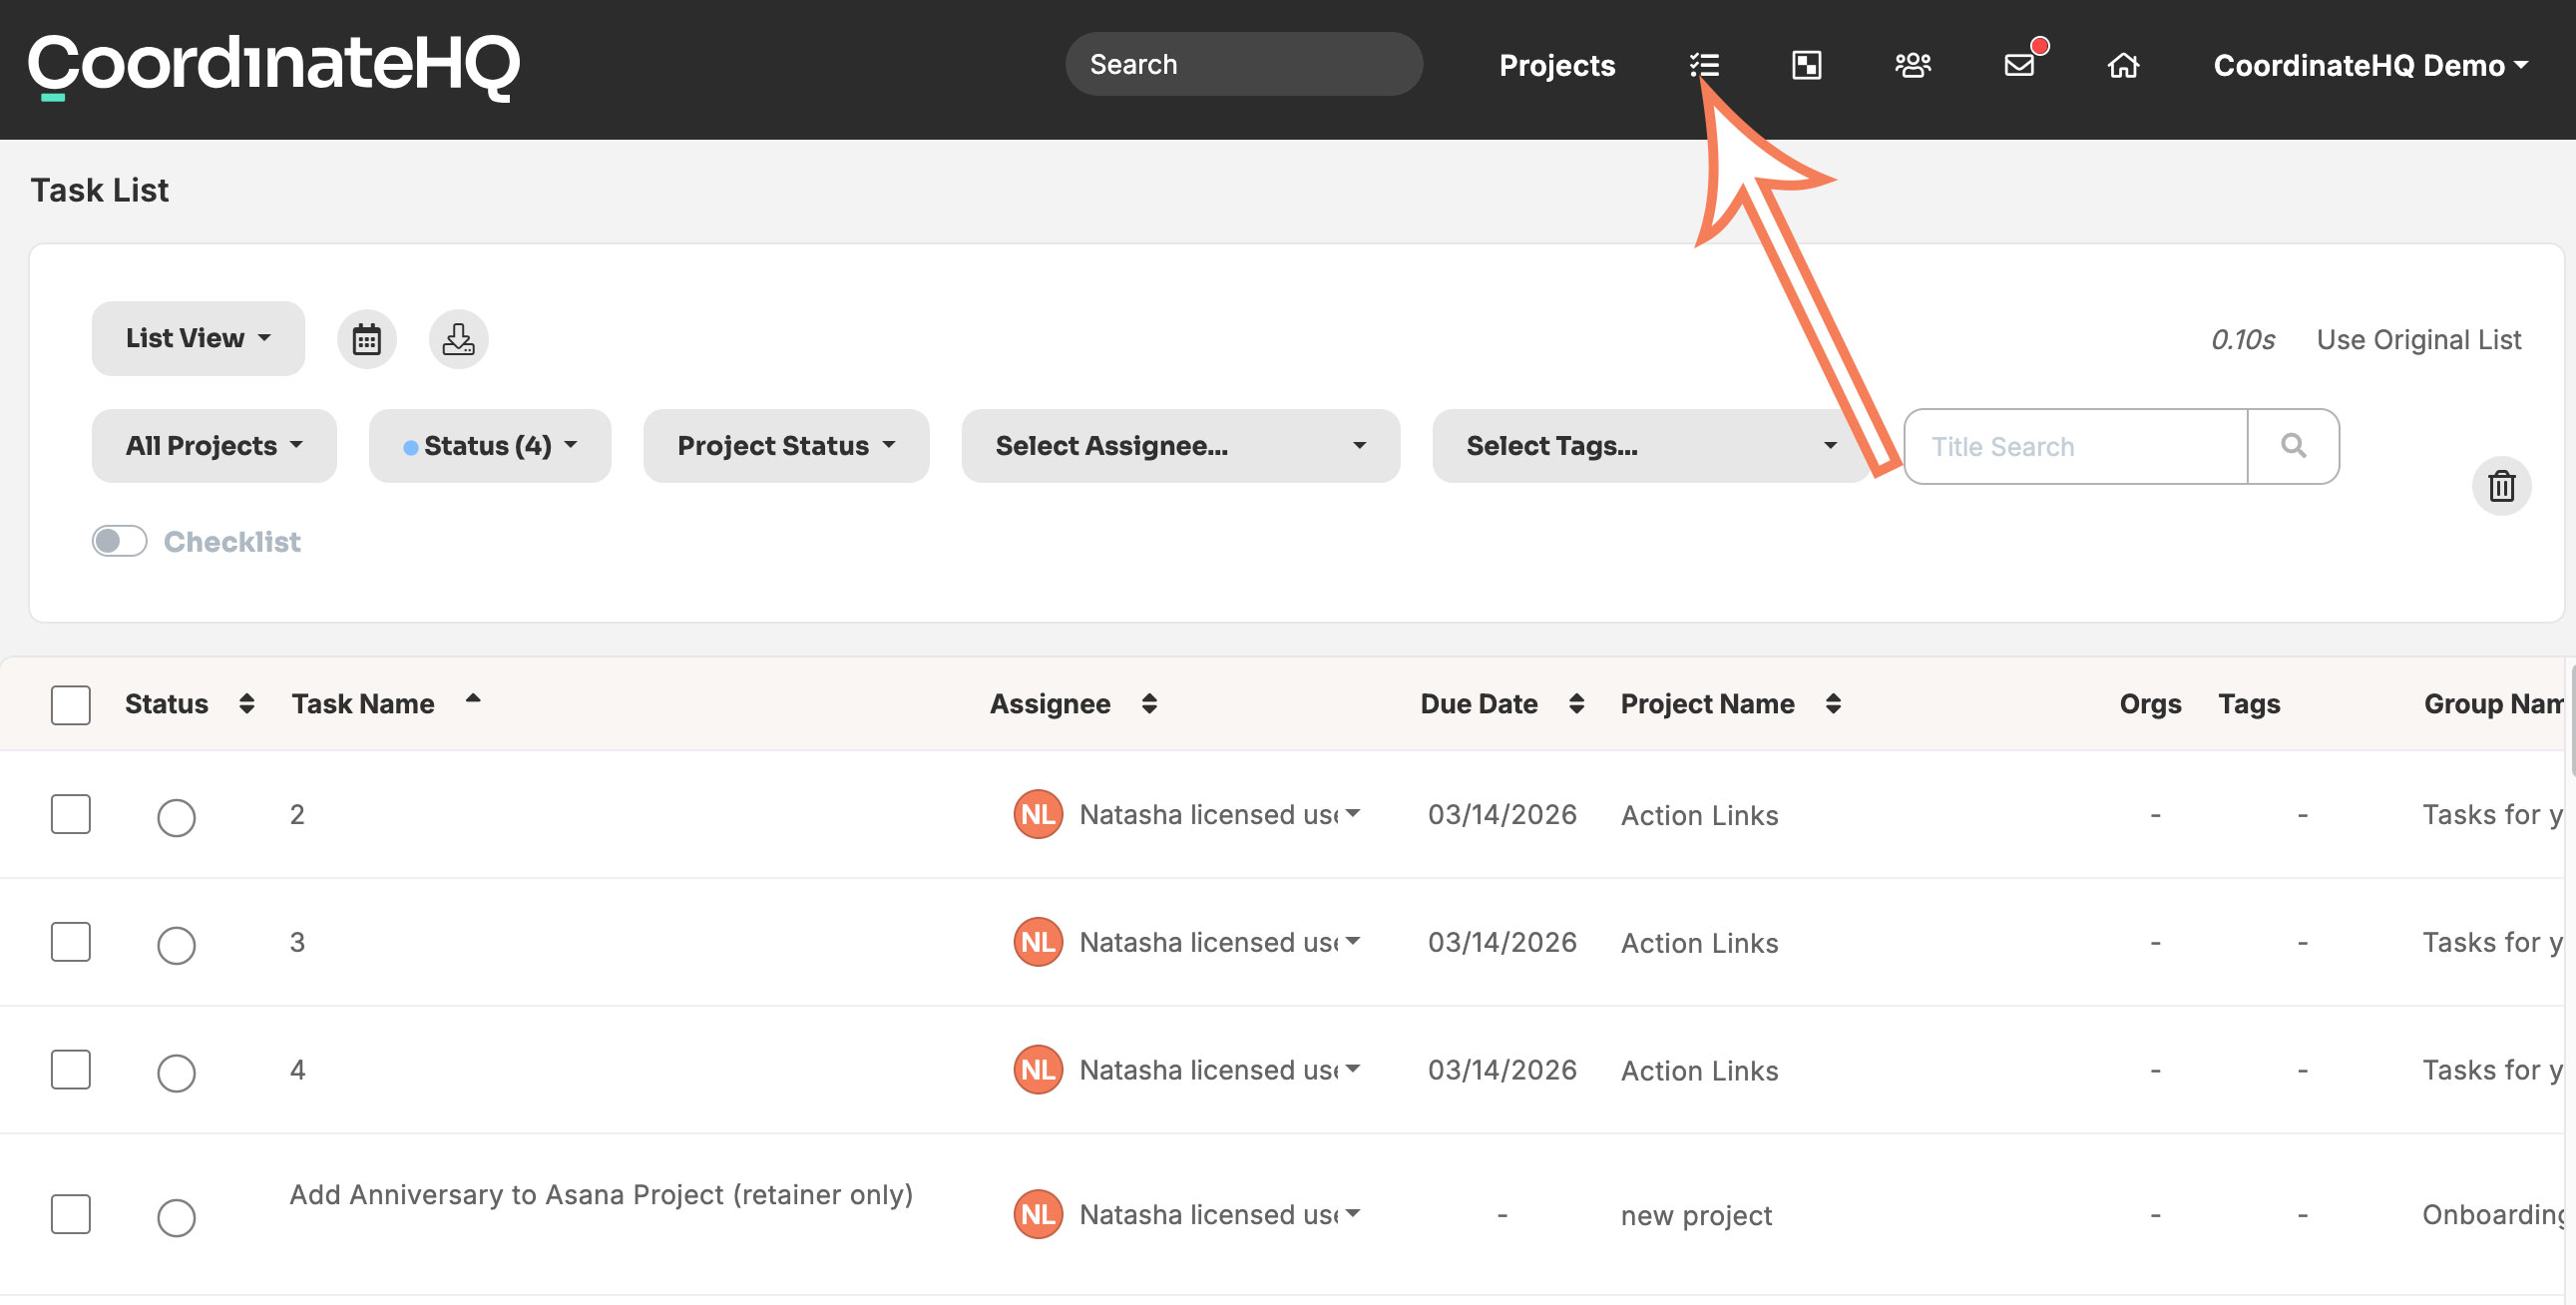Open assignee dropdown arrow for task 2
Screen dimensions: 2576x1305
click(x=1353, y=813)
